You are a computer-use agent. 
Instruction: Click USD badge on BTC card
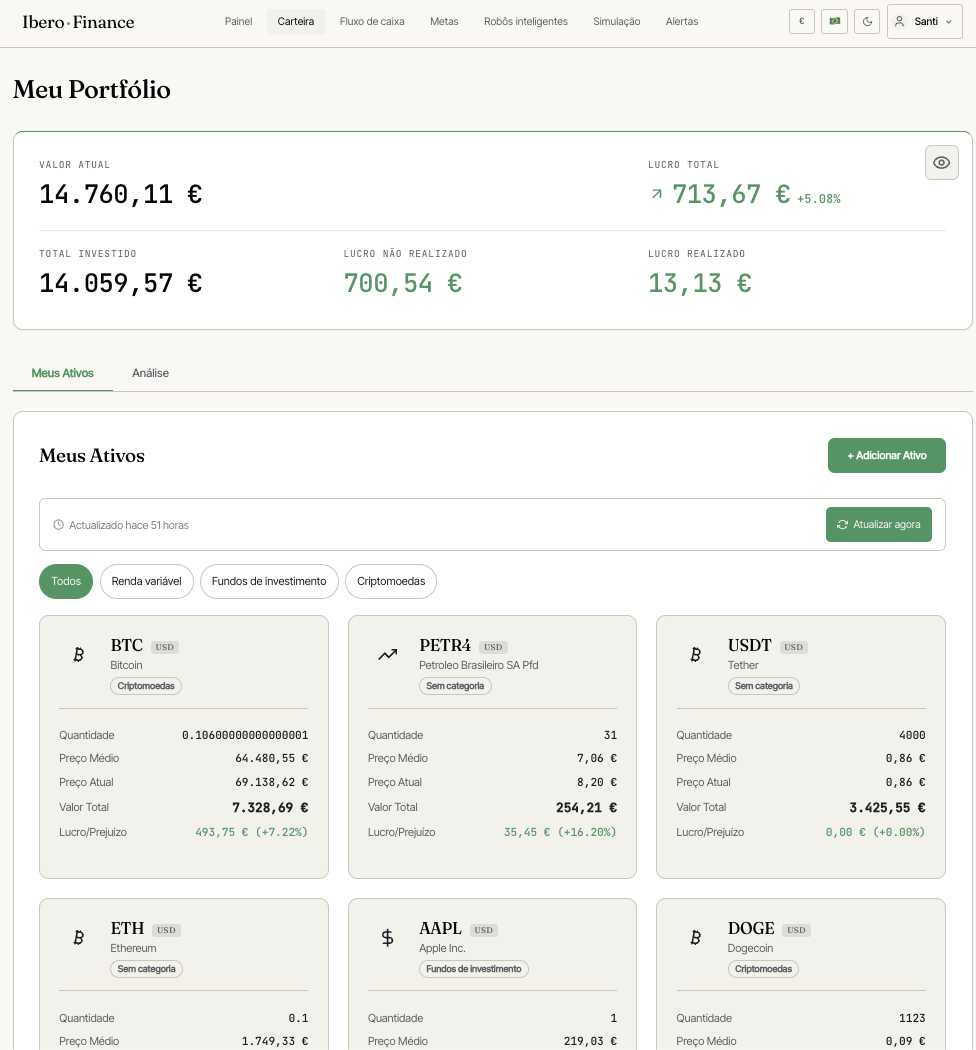165,647
